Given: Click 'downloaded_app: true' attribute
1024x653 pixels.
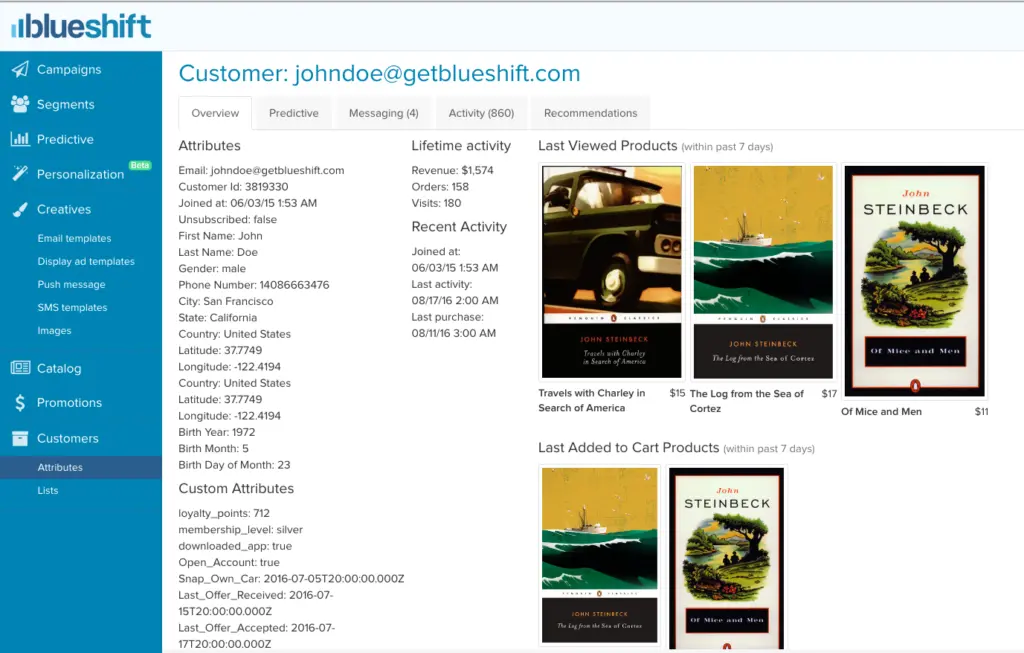Looking at the screenshot, I should click(235, 546).
